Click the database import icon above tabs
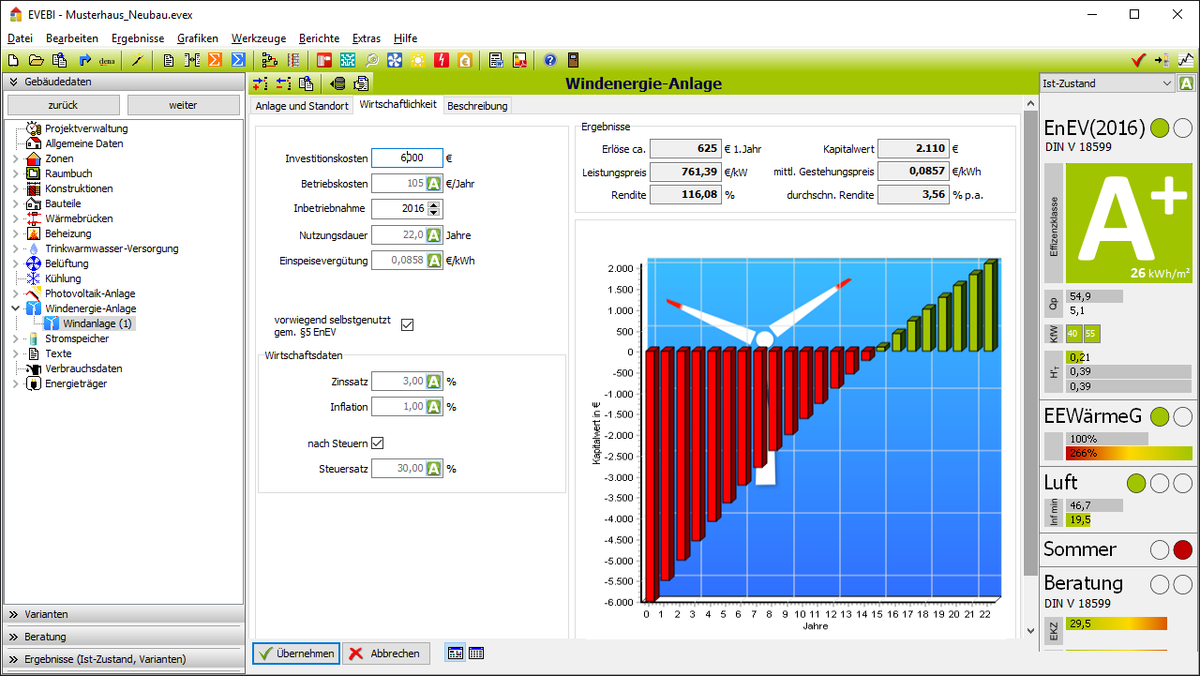Screen dimensions: 1200x676 [x=338, y=84]
